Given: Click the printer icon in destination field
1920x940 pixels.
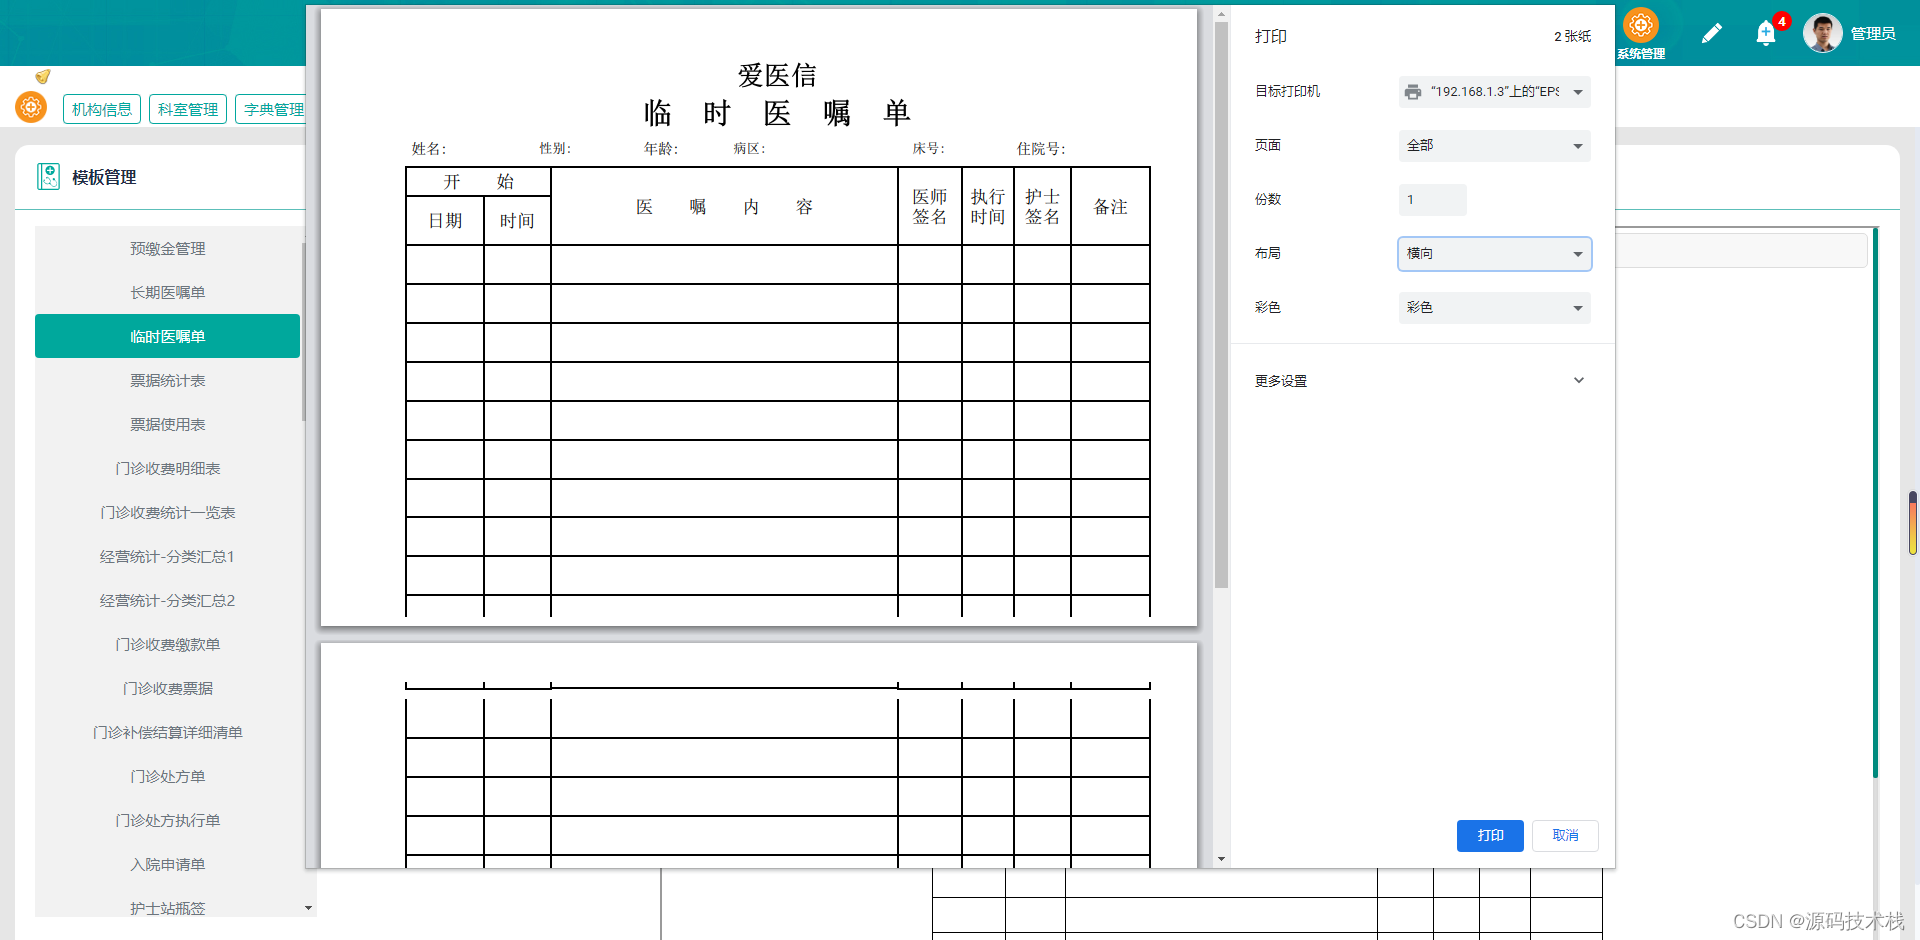Looking at the screenshot, I should point(1412,92).
